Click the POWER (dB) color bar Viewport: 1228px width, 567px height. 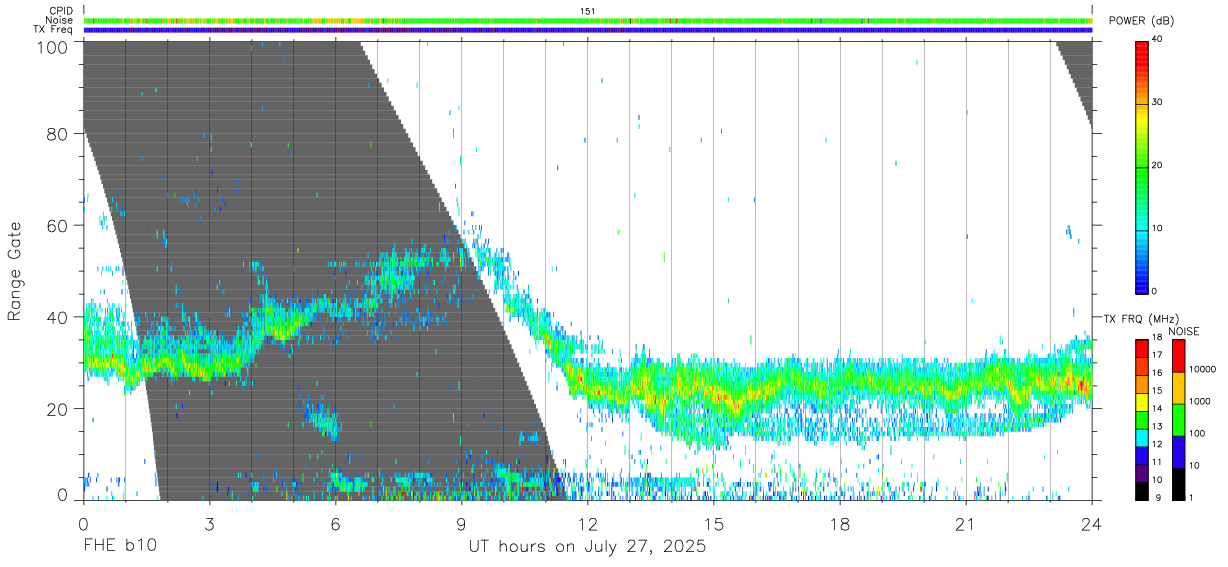pyautogui.click(x=1142, y=166)
